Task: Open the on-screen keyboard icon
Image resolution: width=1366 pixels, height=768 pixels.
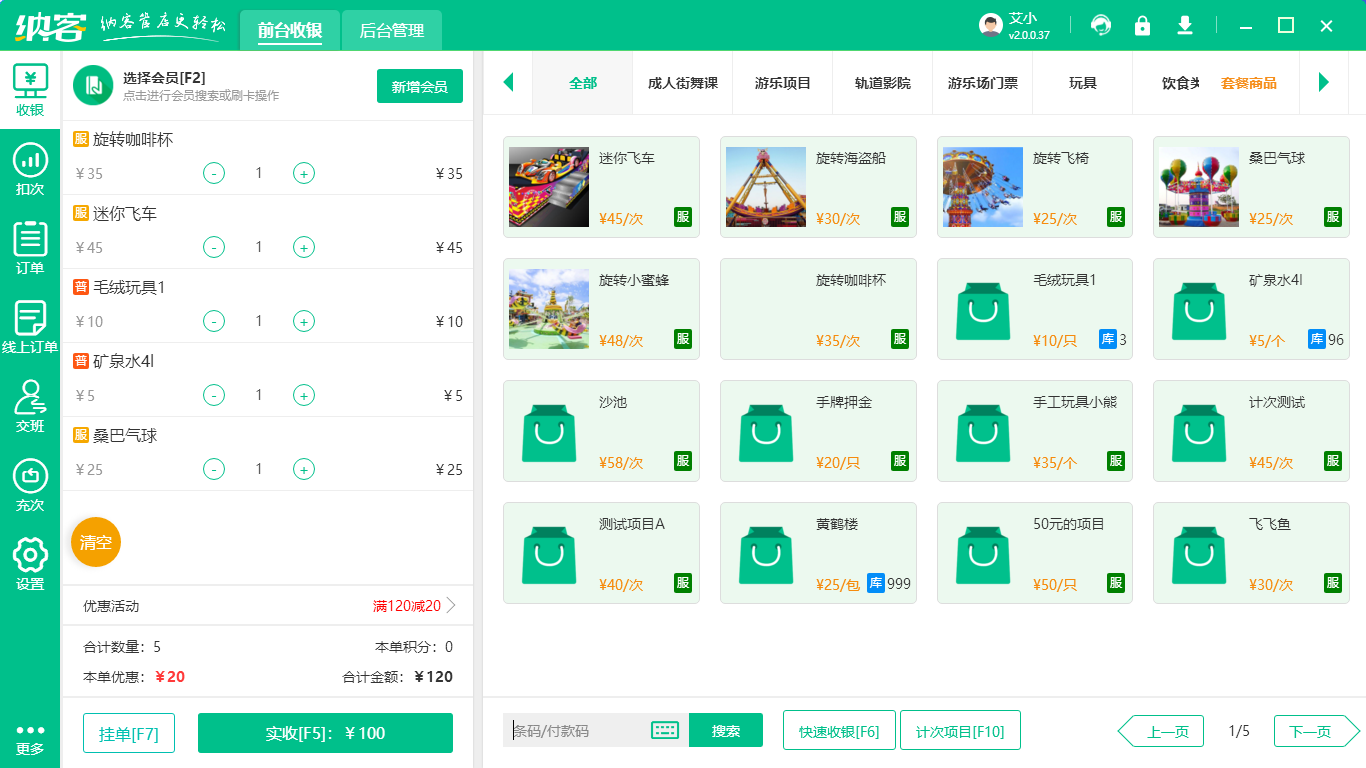Action: point(663,731)
